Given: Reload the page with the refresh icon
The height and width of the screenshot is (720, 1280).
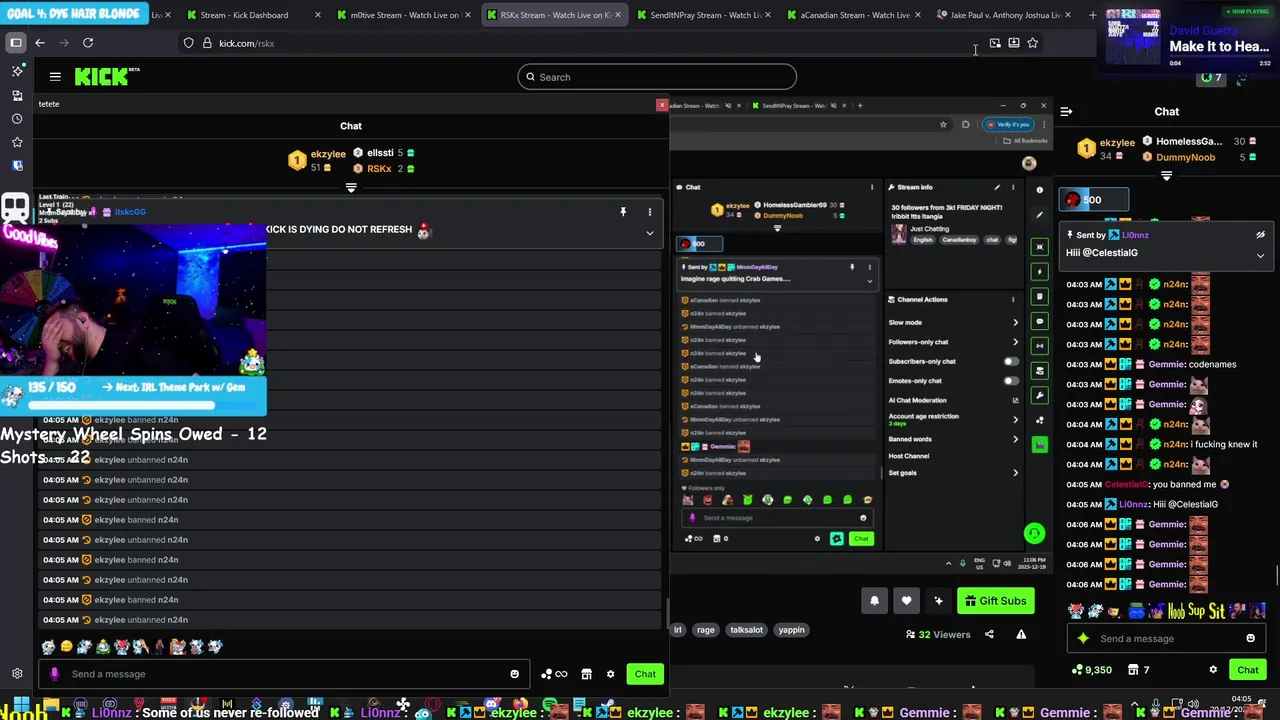Looking at the screenshot, I should (x=88, y=43).
